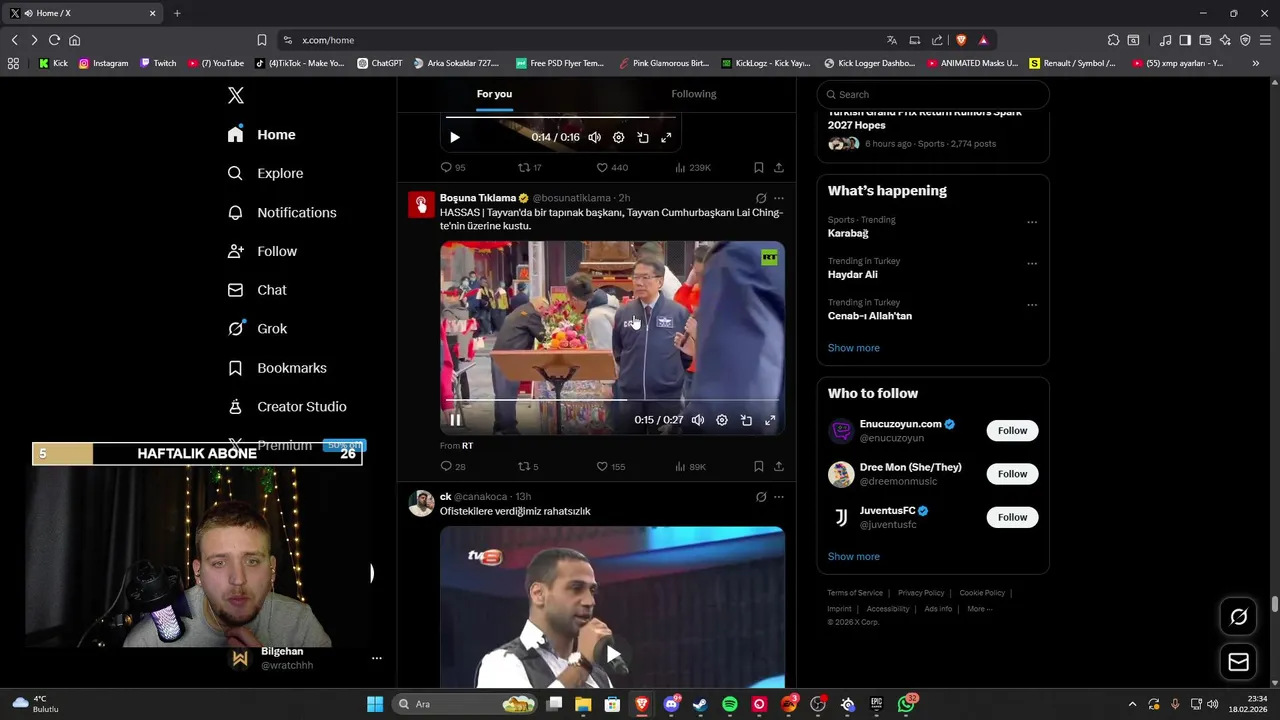This screenshot has height=720, width=1280.
Task: Toggle picture-in-picture on RT video
Action: (746, 420)
